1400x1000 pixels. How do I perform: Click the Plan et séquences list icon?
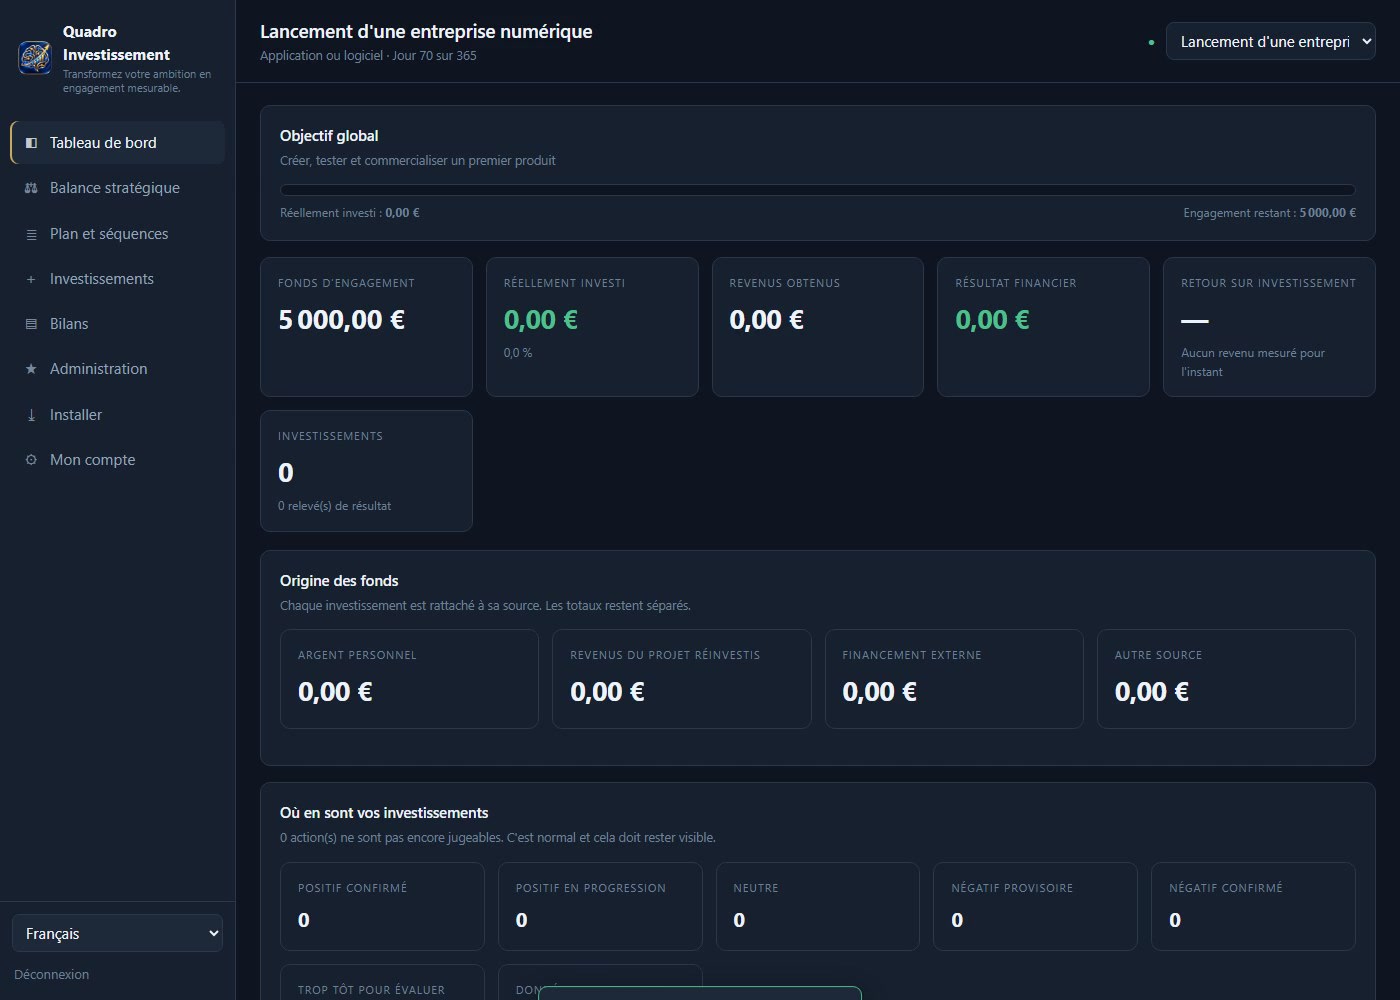click(31, 234)
